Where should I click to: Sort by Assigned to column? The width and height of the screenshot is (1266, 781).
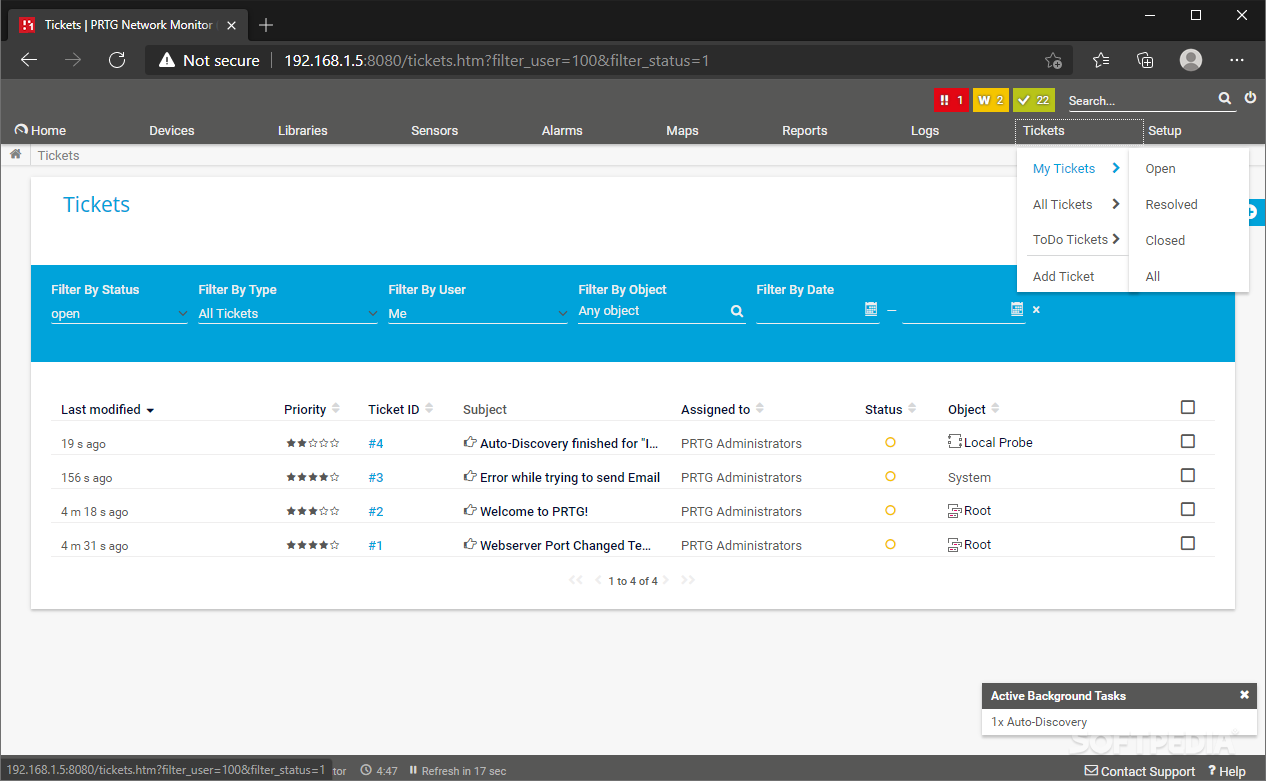pos(722,409)
